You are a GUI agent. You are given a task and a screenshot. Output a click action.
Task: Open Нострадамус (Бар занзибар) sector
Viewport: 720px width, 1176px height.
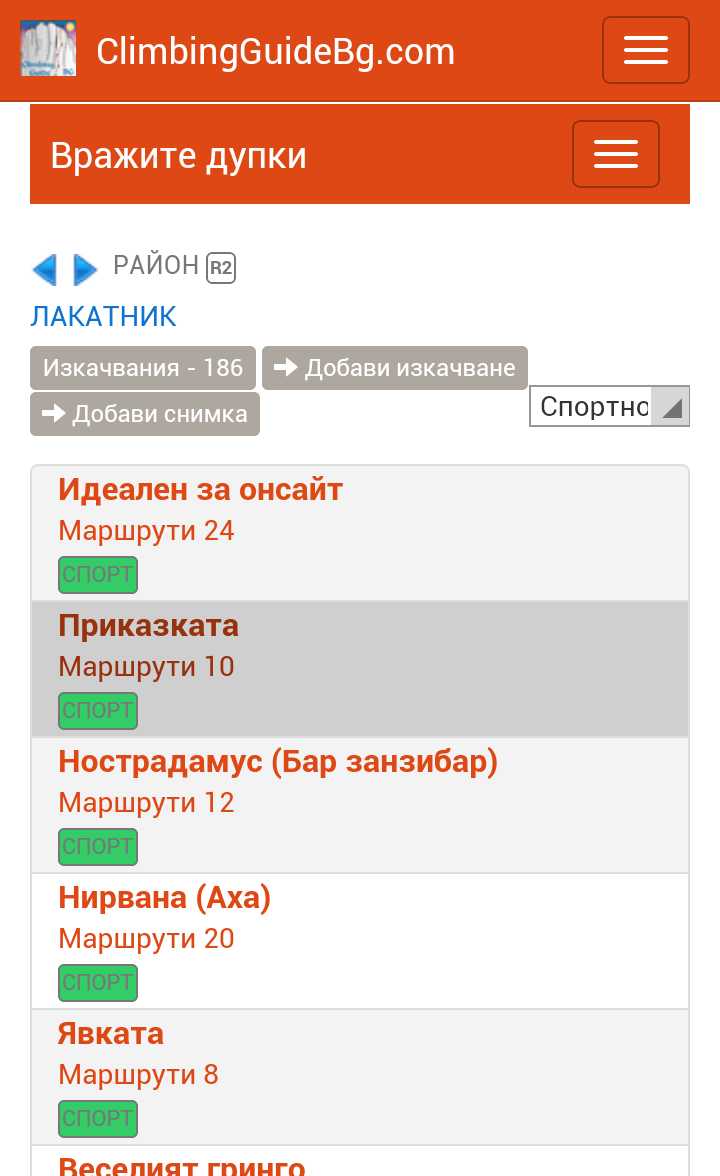[x=277, y=762]
